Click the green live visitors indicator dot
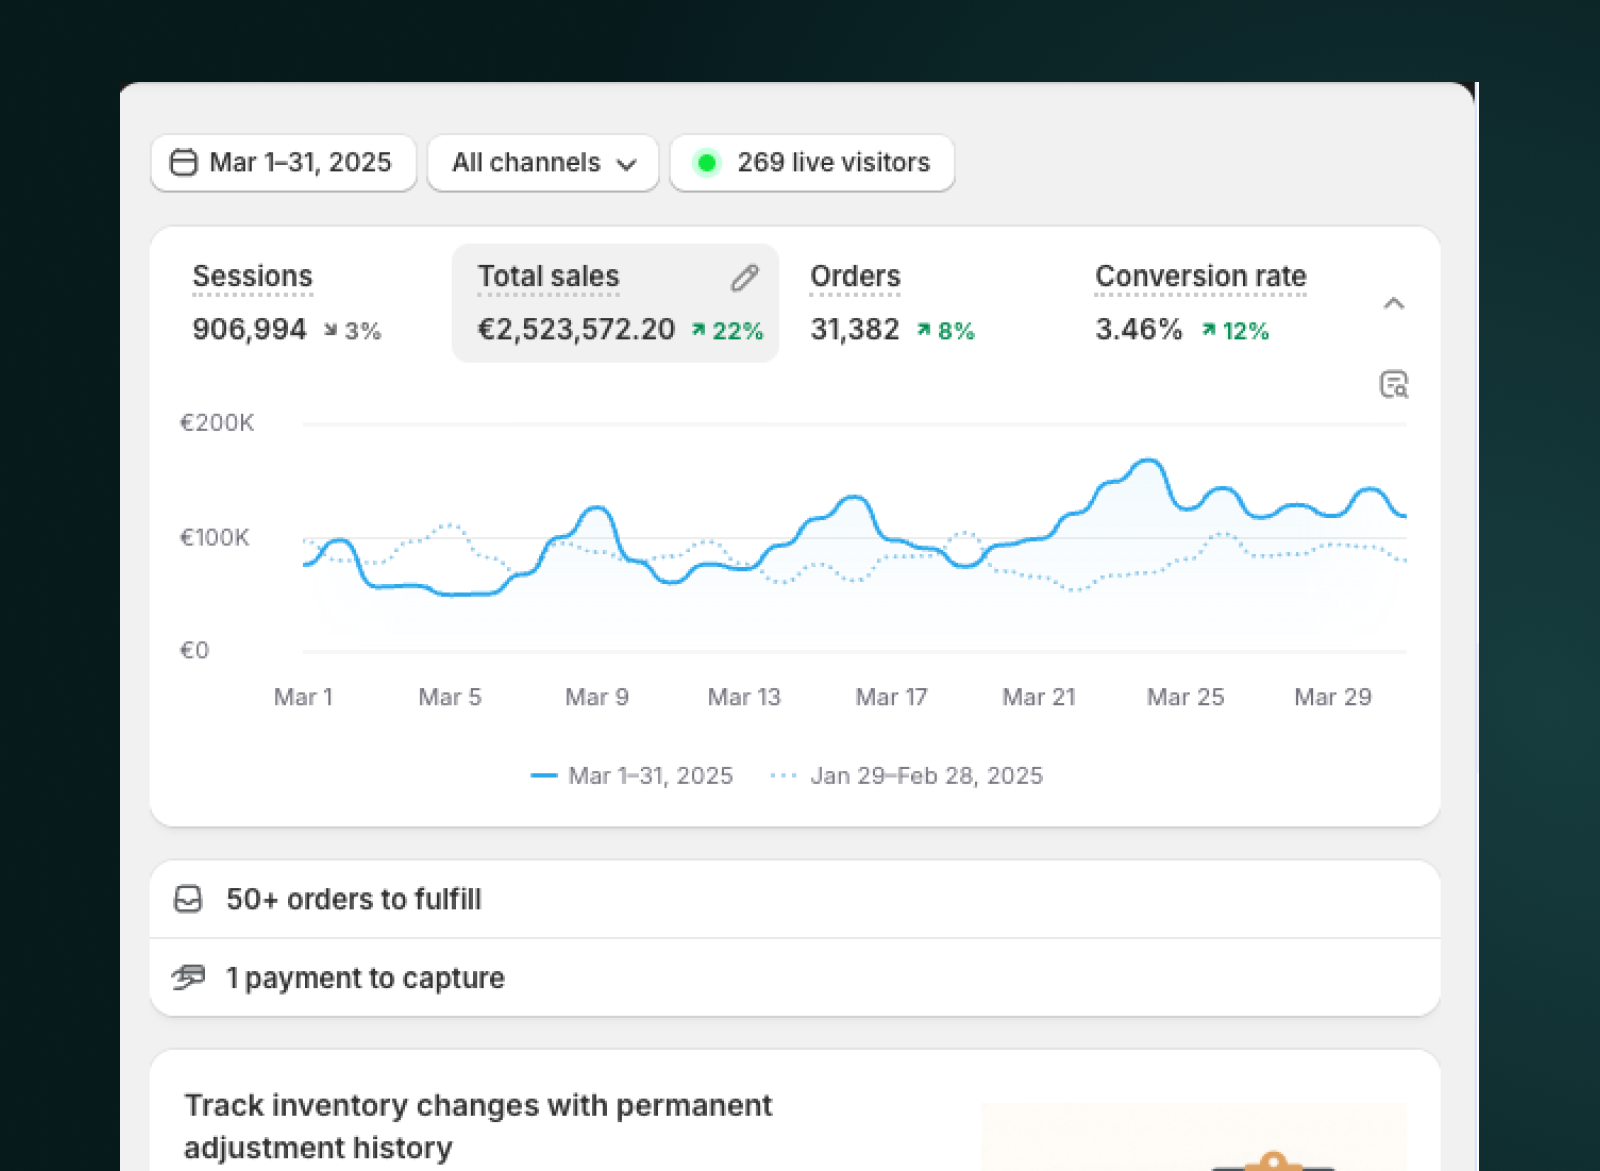This screenshot has height=1171, width=1600. (707, 162)
